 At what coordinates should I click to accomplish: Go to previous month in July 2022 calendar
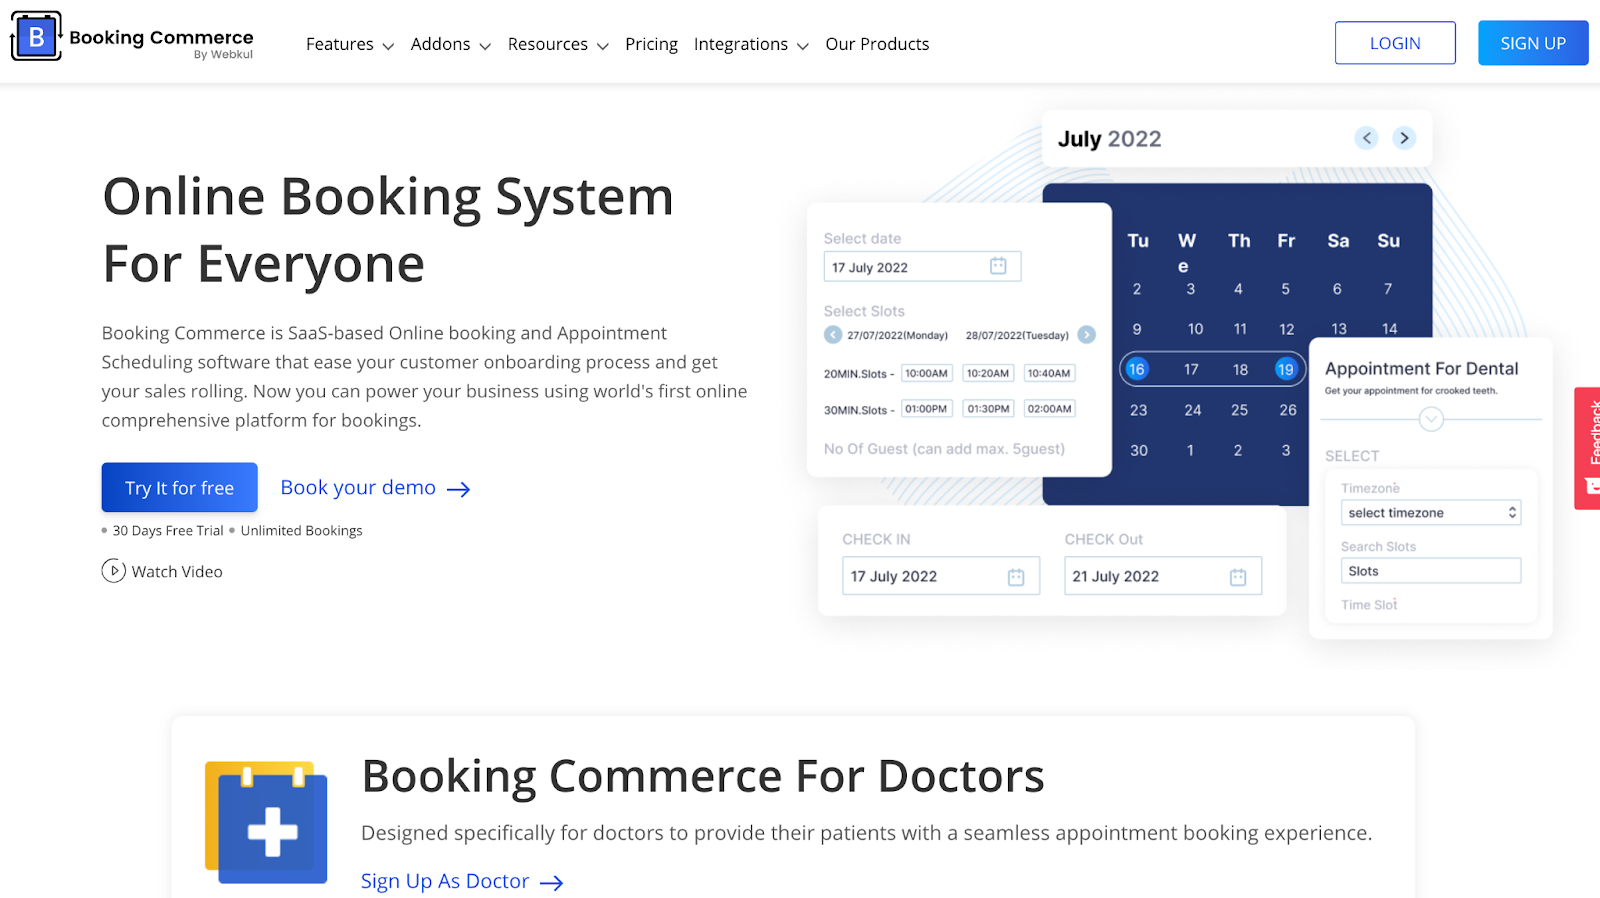(x=1367, y=138)
